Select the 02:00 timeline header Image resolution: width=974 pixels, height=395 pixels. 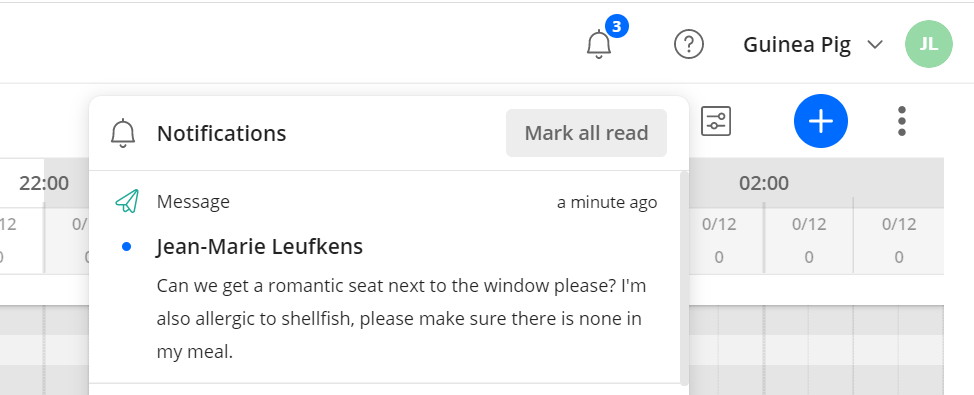763,183
